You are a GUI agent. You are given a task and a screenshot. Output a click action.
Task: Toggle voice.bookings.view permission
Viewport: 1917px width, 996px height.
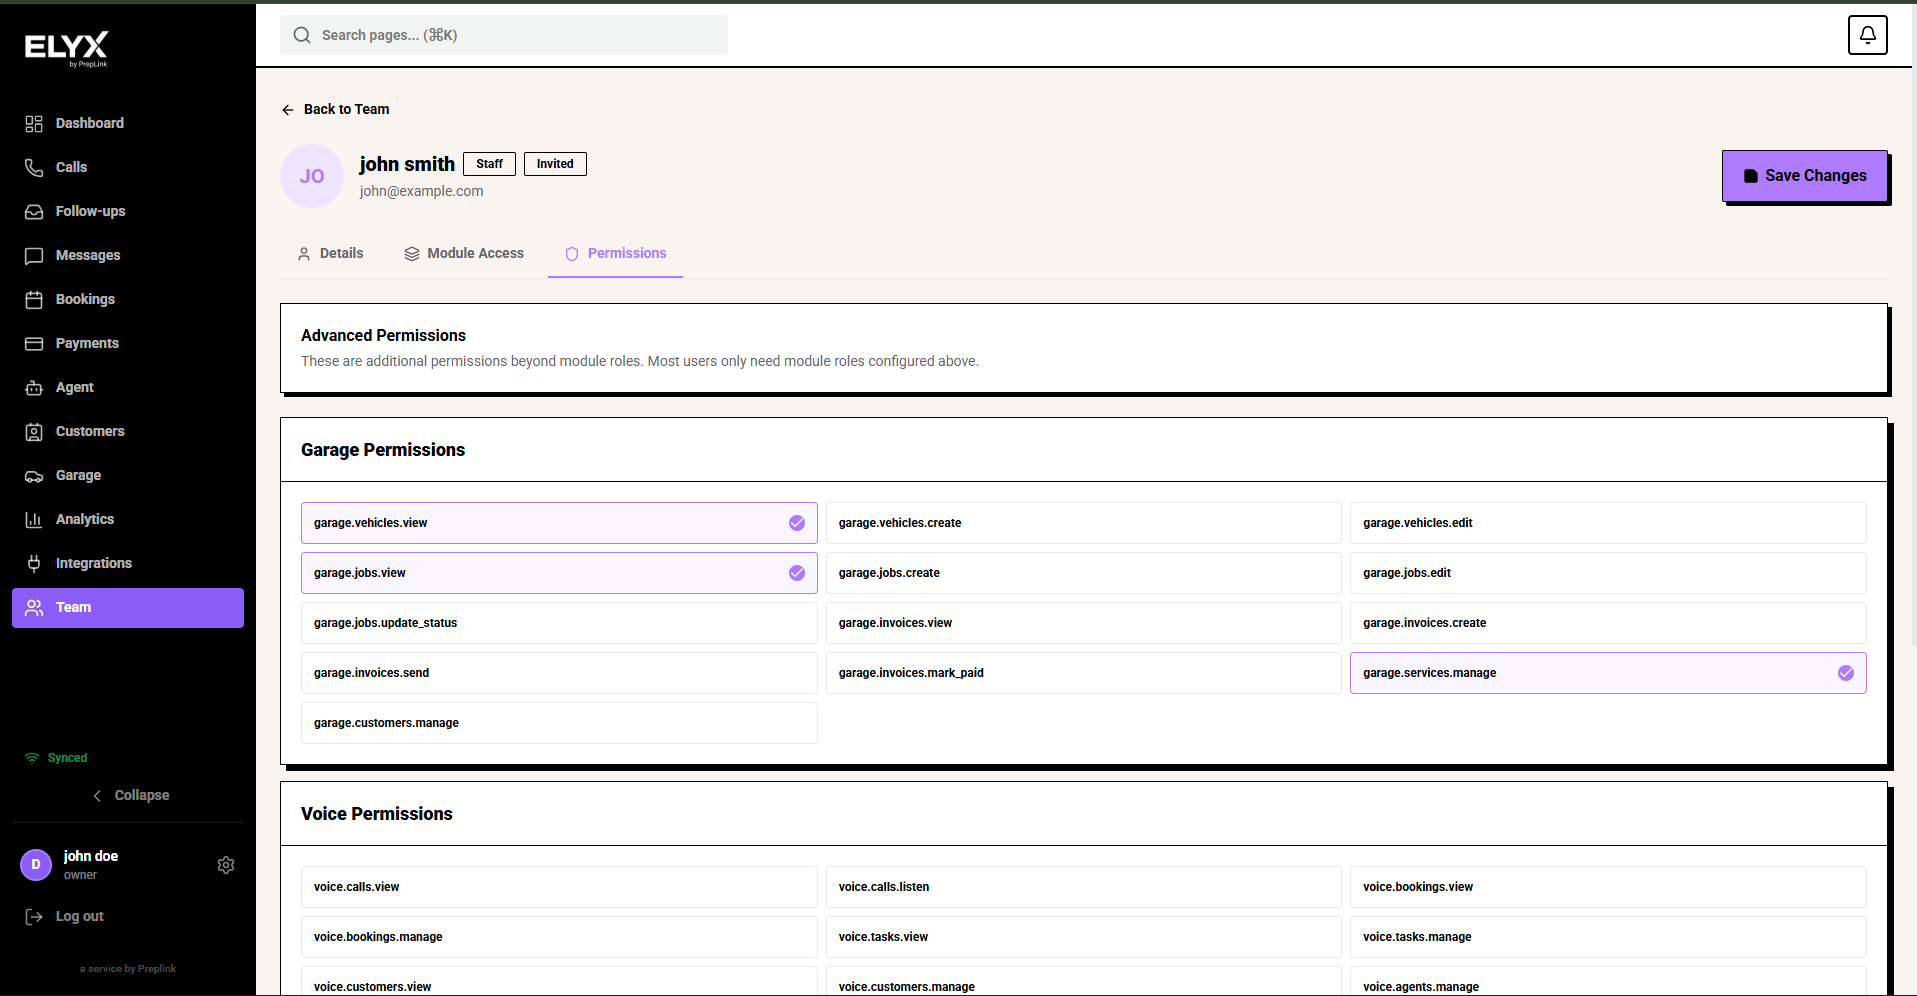coord(1608,887)
